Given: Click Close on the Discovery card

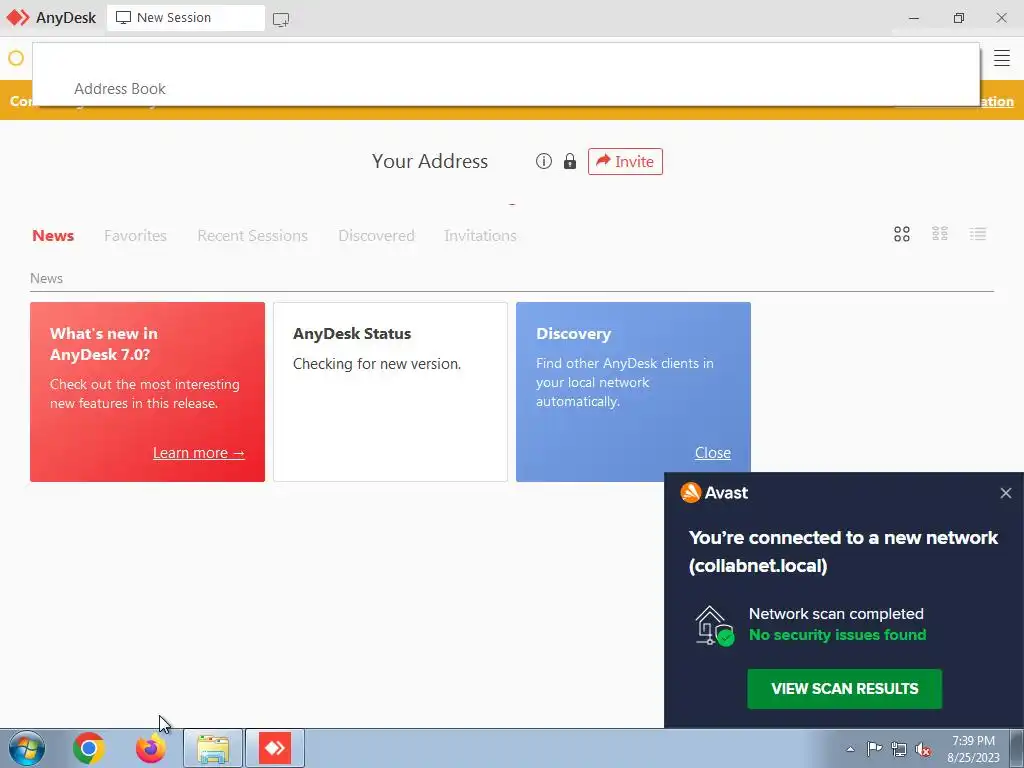Looking at the screenshot, I should click(712, 453).
